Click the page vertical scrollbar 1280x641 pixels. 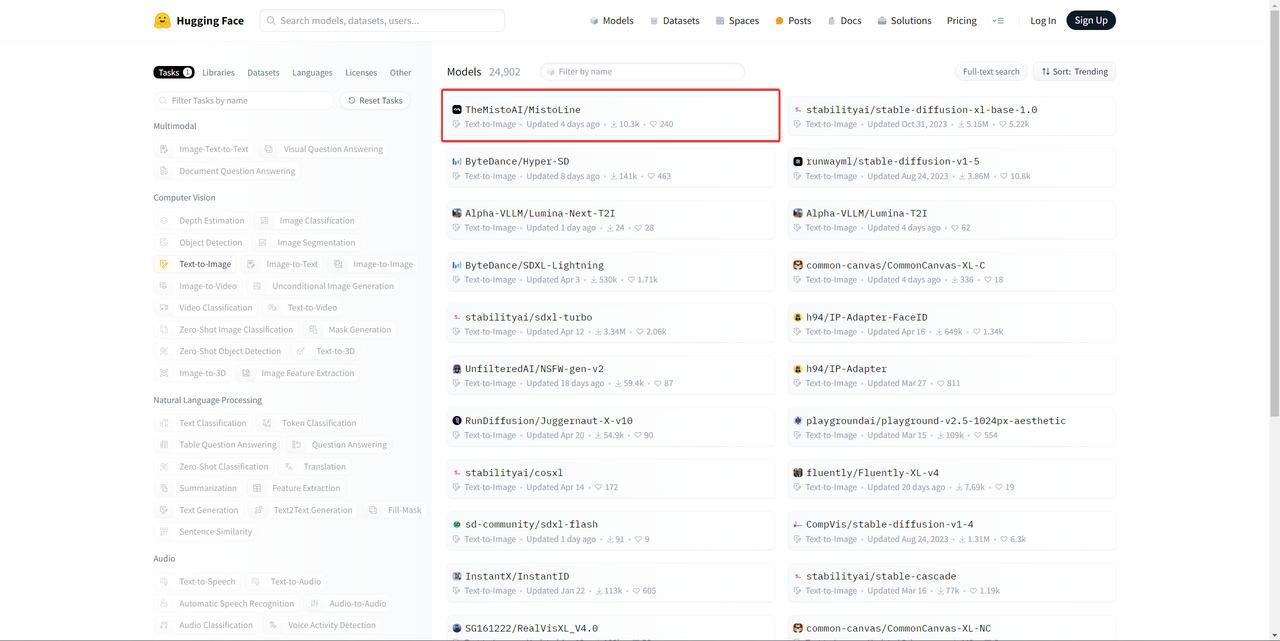pos(1273,200)
